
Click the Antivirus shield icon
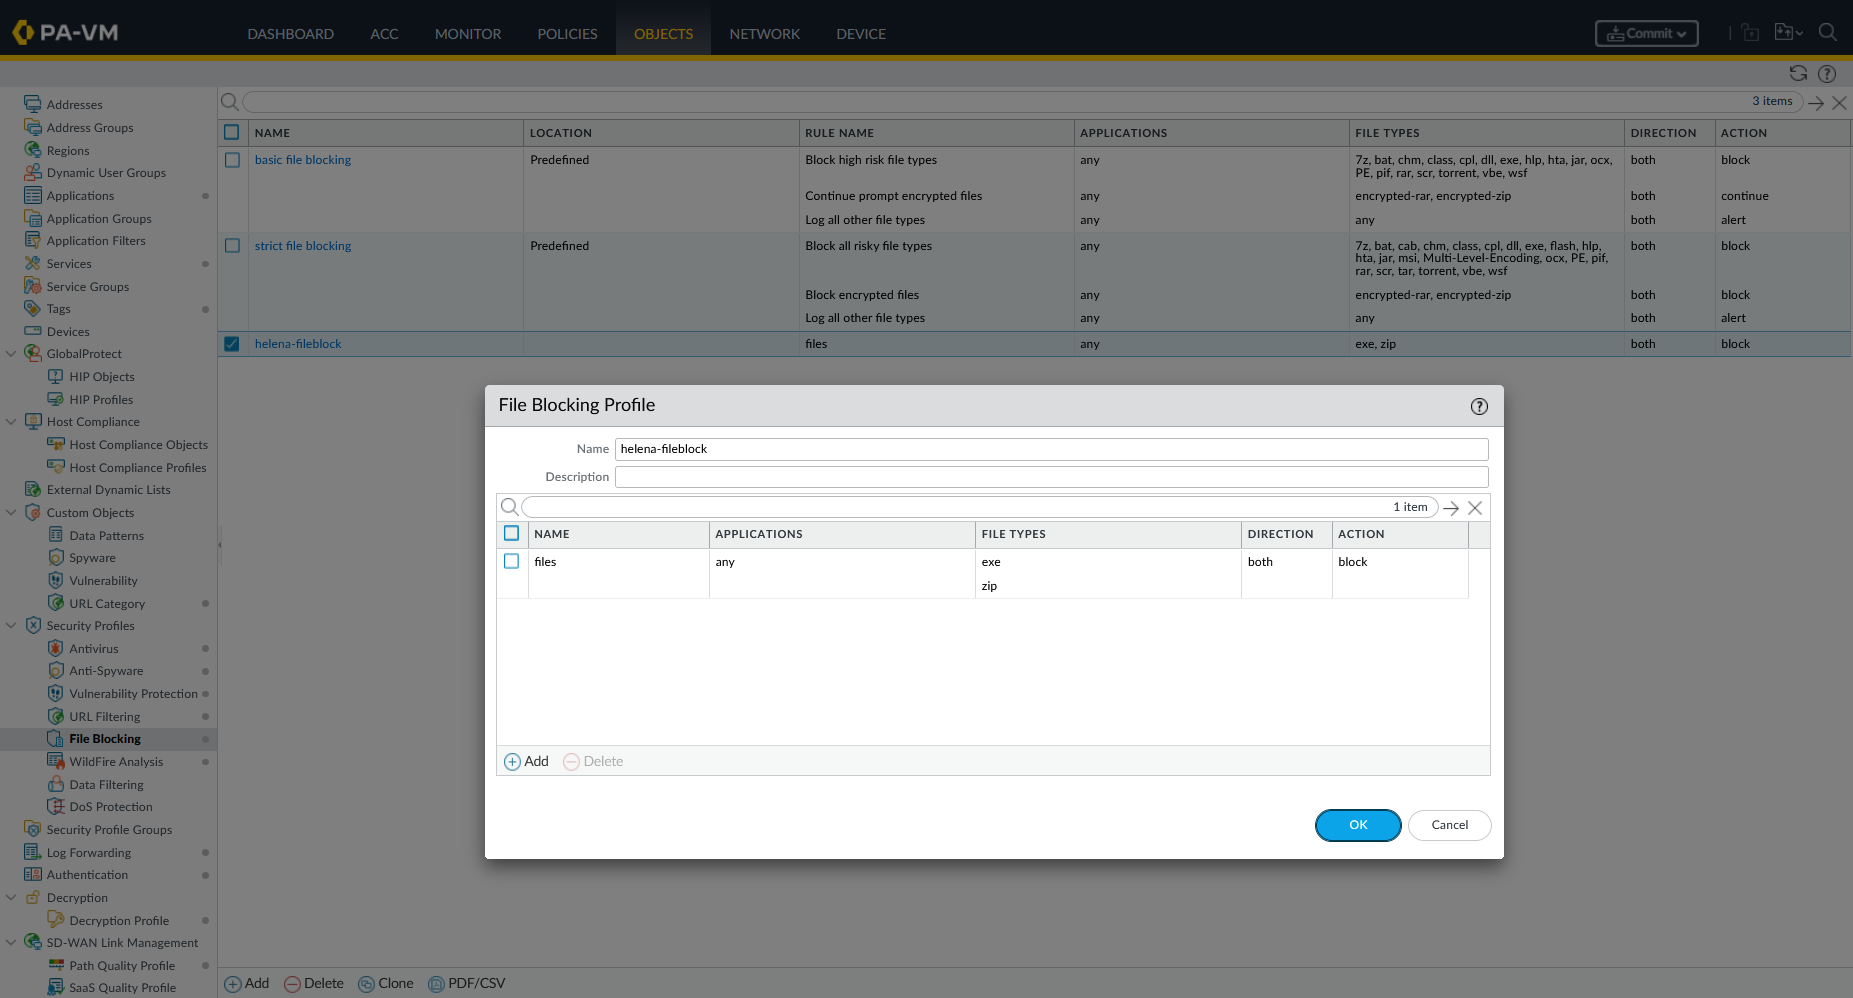[56, 648]
